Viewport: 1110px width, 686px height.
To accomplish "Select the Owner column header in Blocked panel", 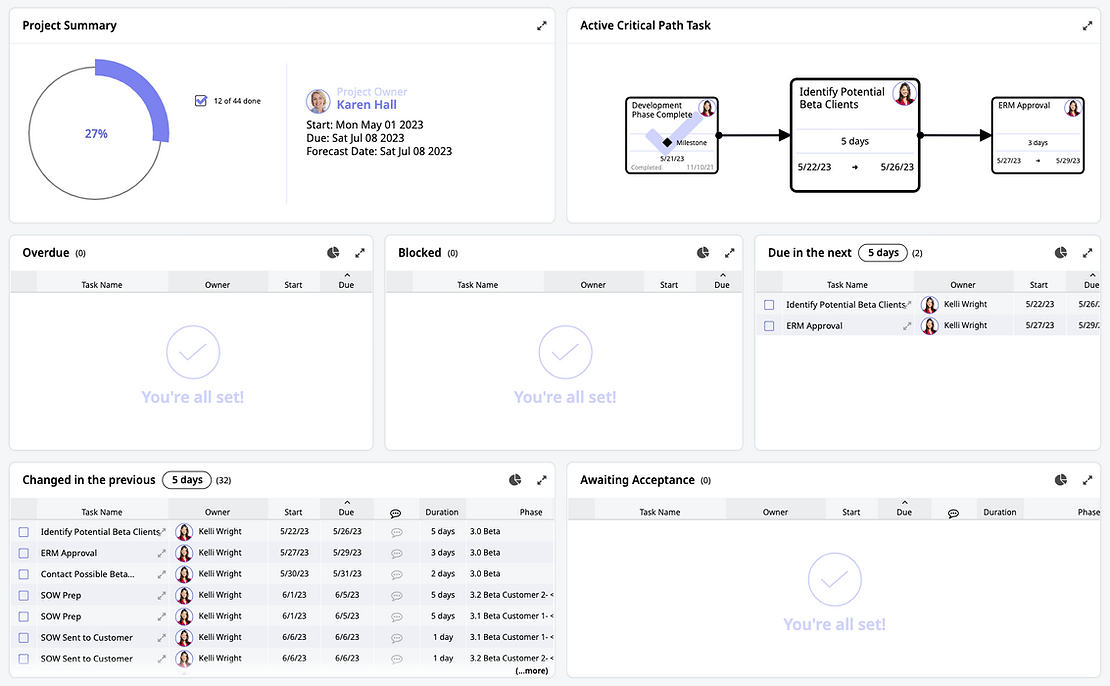I will pos(592,284).
